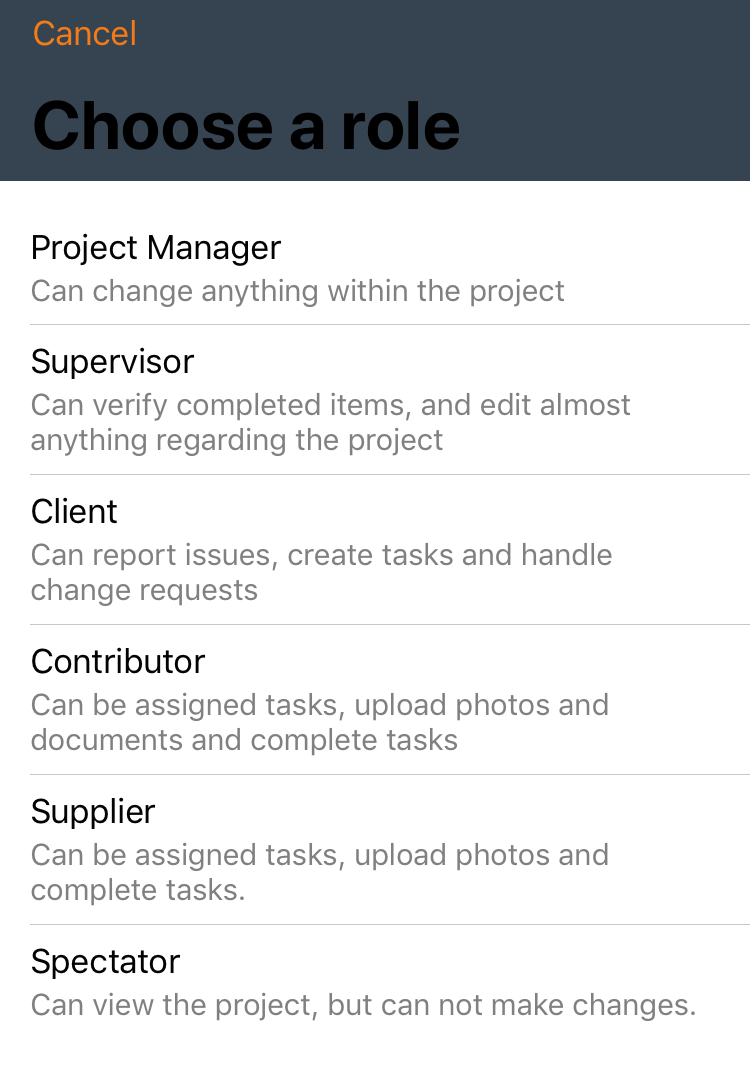The width and height of the screenshot is (750, 1073).
Task: Click divider line above Spectator role
Action: (x=390, y=925)
